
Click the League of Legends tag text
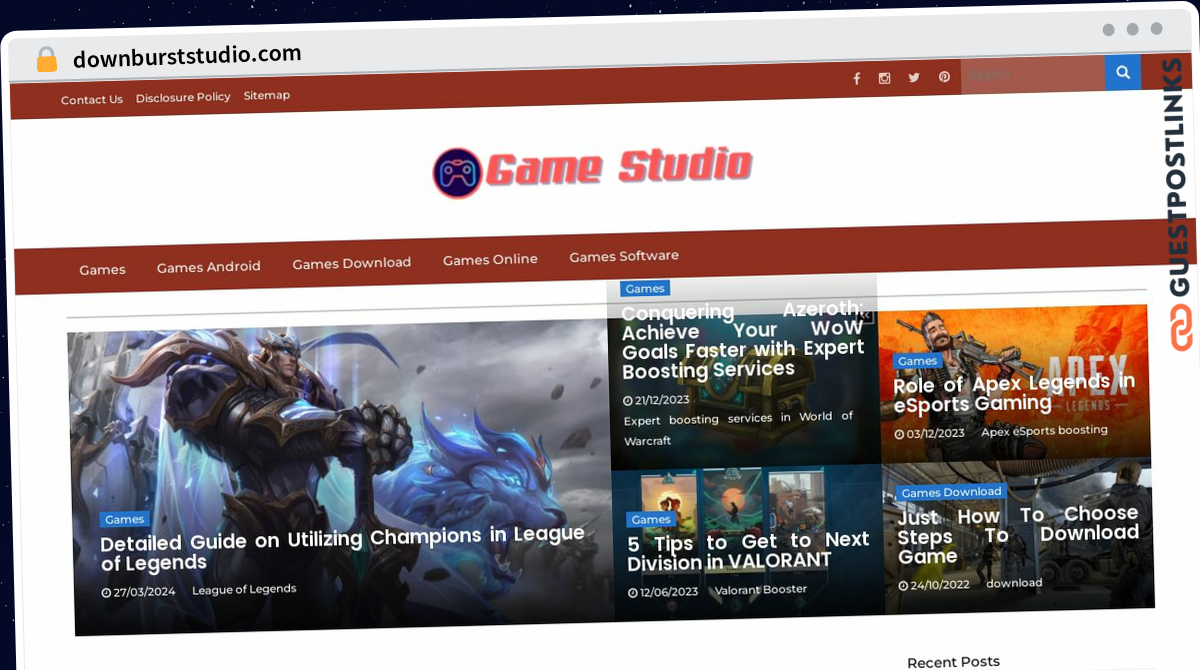tap(245, 589)
